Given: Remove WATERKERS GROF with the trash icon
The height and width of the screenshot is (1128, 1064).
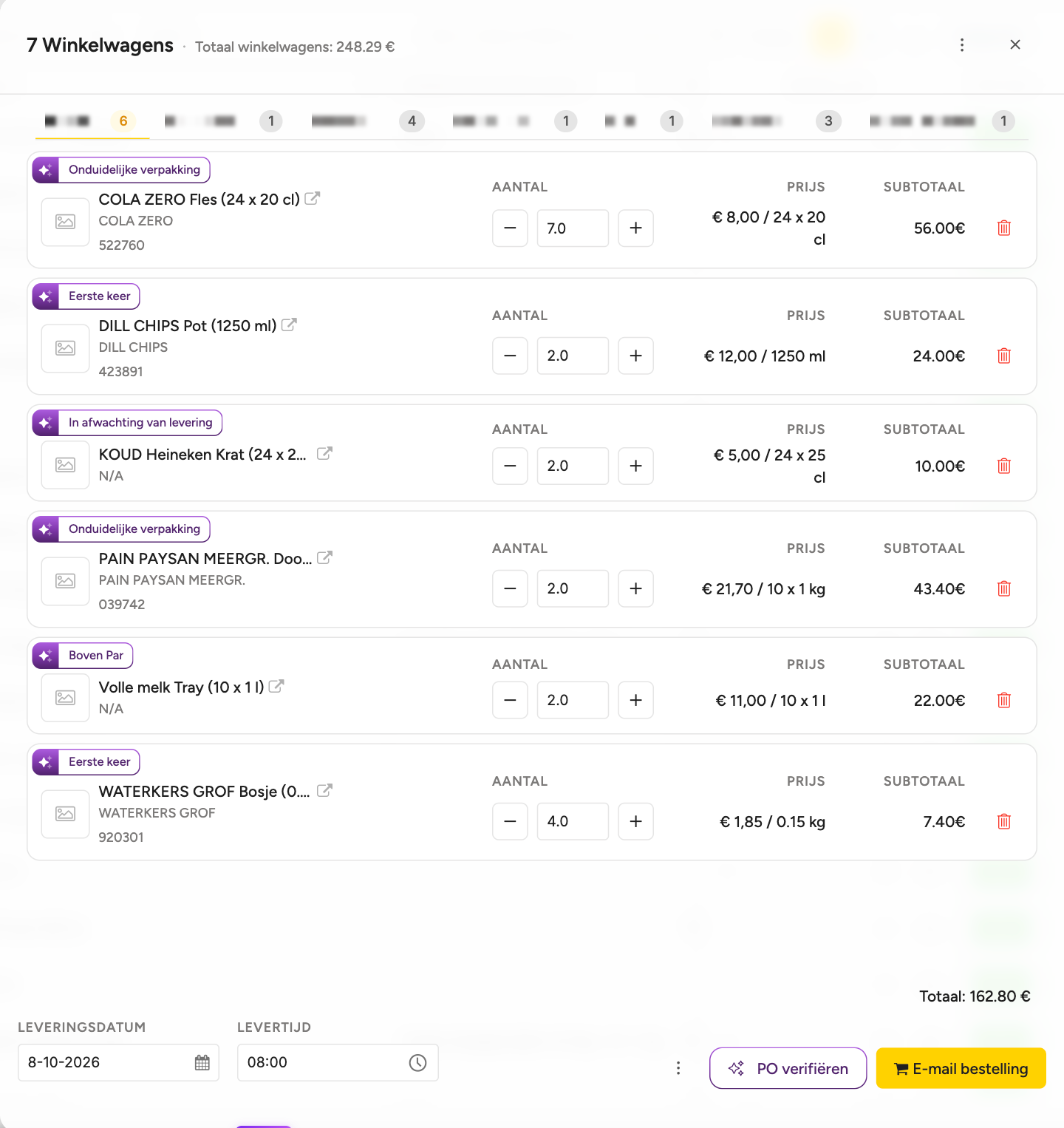Looking at the screenshot, I should click(1004, 821).
